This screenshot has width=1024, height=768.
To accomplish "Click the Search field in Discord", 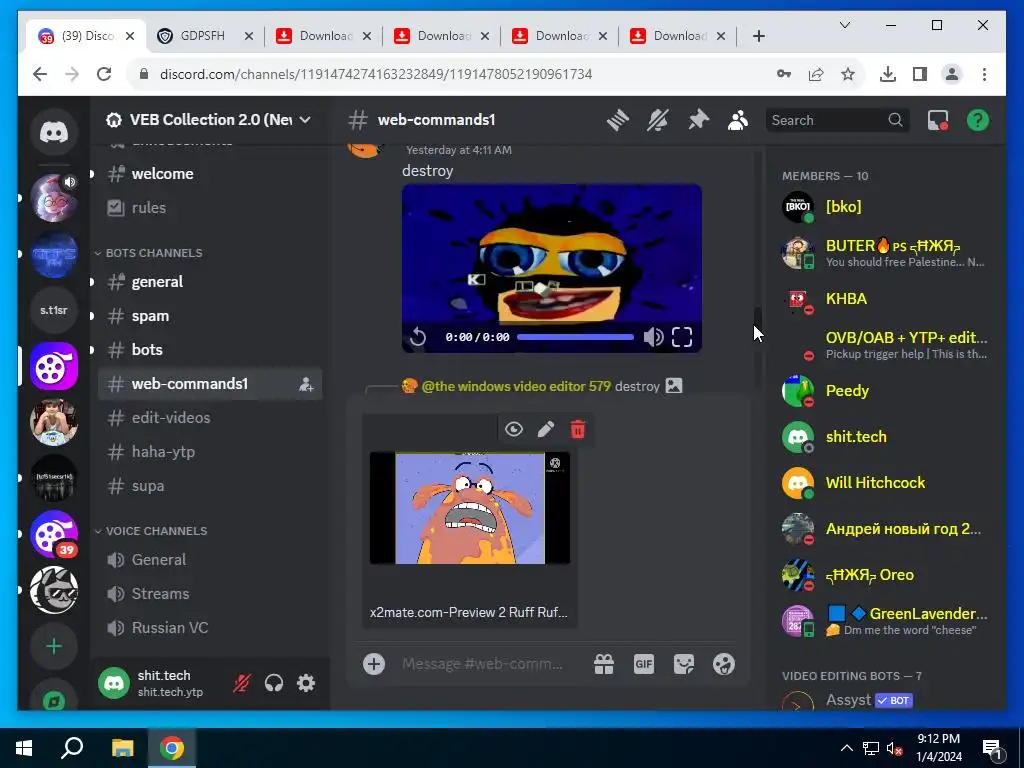I will click(837, 120).
